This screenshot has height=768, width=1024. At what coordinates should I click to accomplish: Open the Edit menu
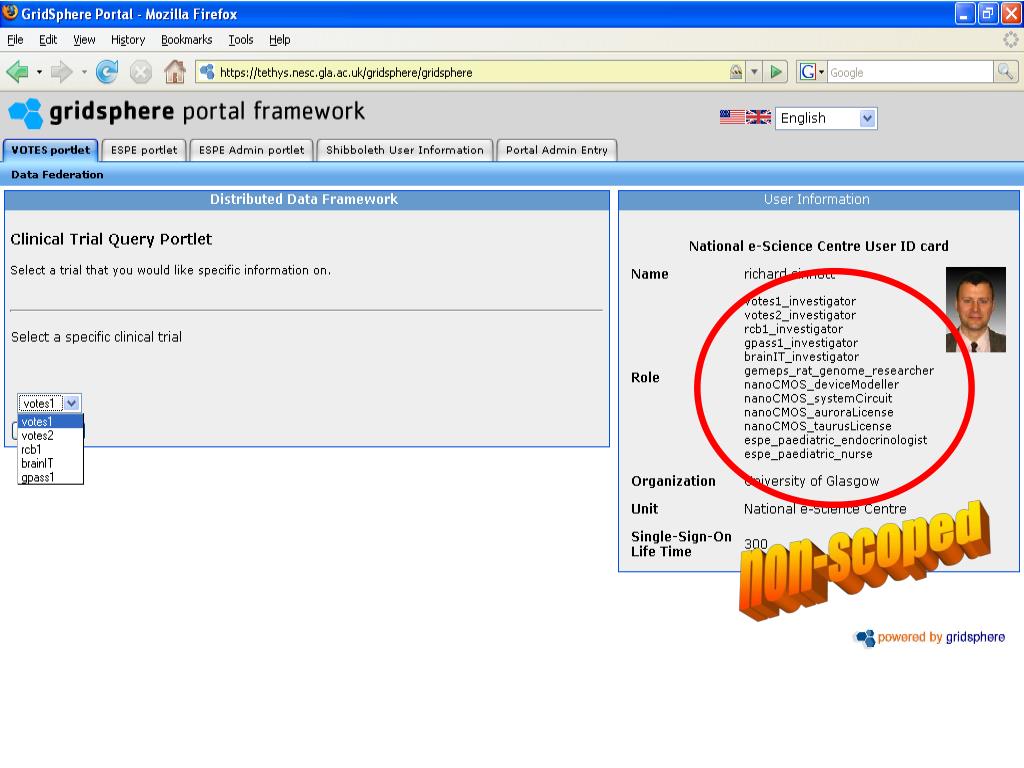click(48, 40)
